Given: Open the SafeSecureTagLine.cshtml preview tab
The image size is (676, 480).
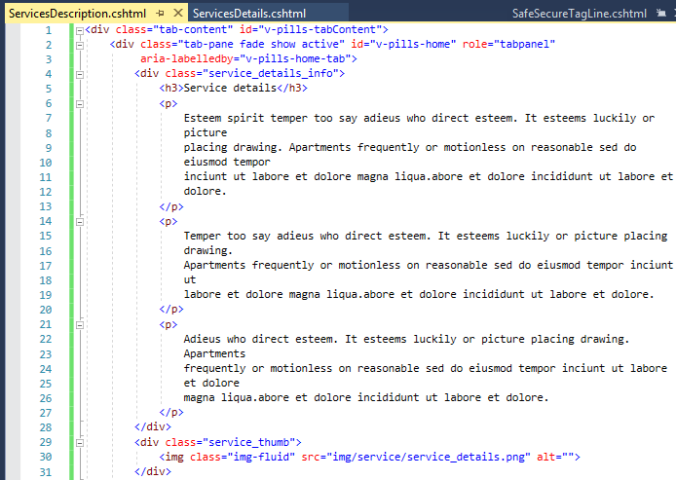Looking at the screenshot, I should (579, 13).
